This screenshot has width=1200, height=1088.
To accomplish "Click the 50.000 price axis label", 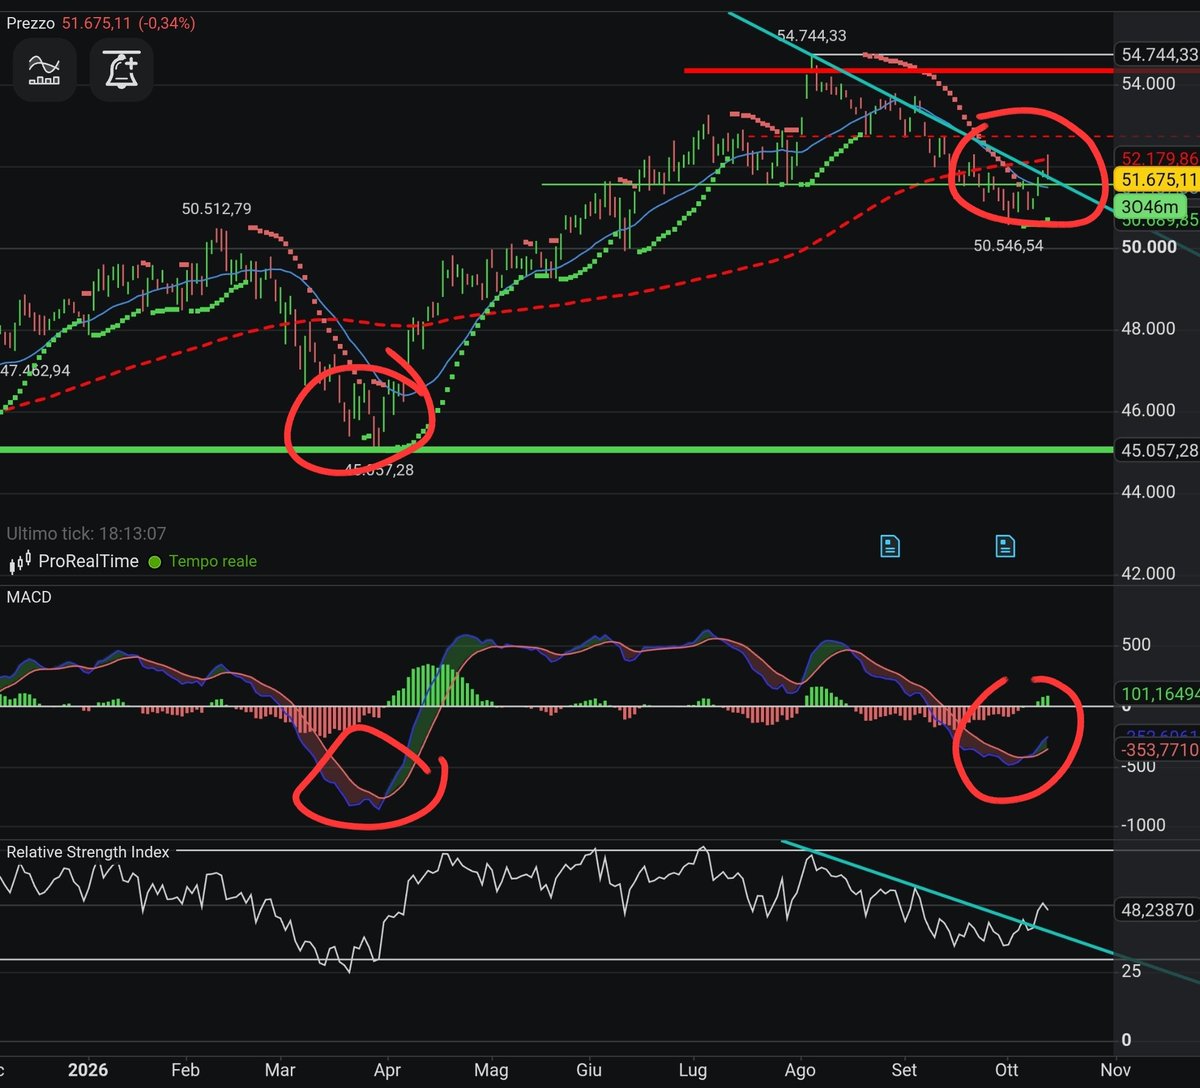I will click(x=1148, y=246).
